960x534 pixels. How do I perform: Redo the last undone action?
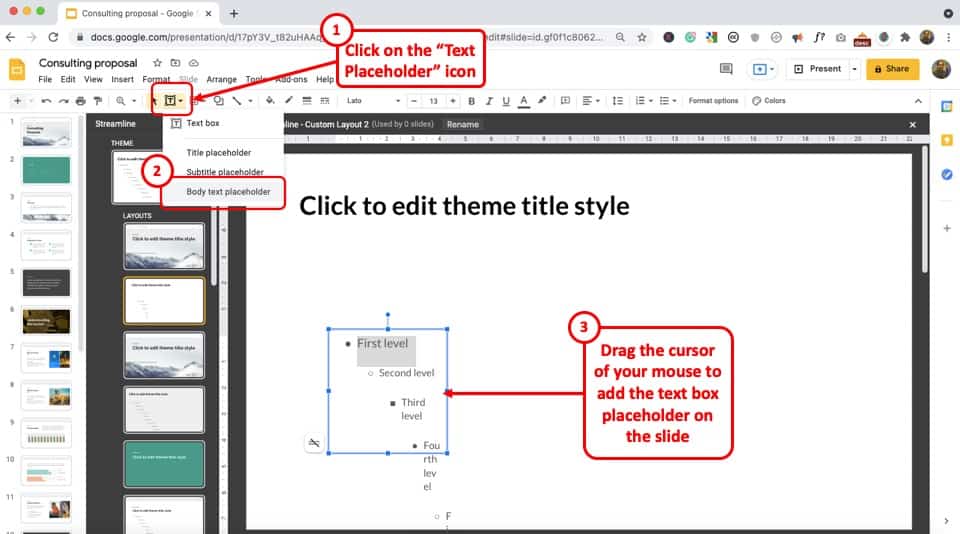pyautogui.click(x=63, y=100)
